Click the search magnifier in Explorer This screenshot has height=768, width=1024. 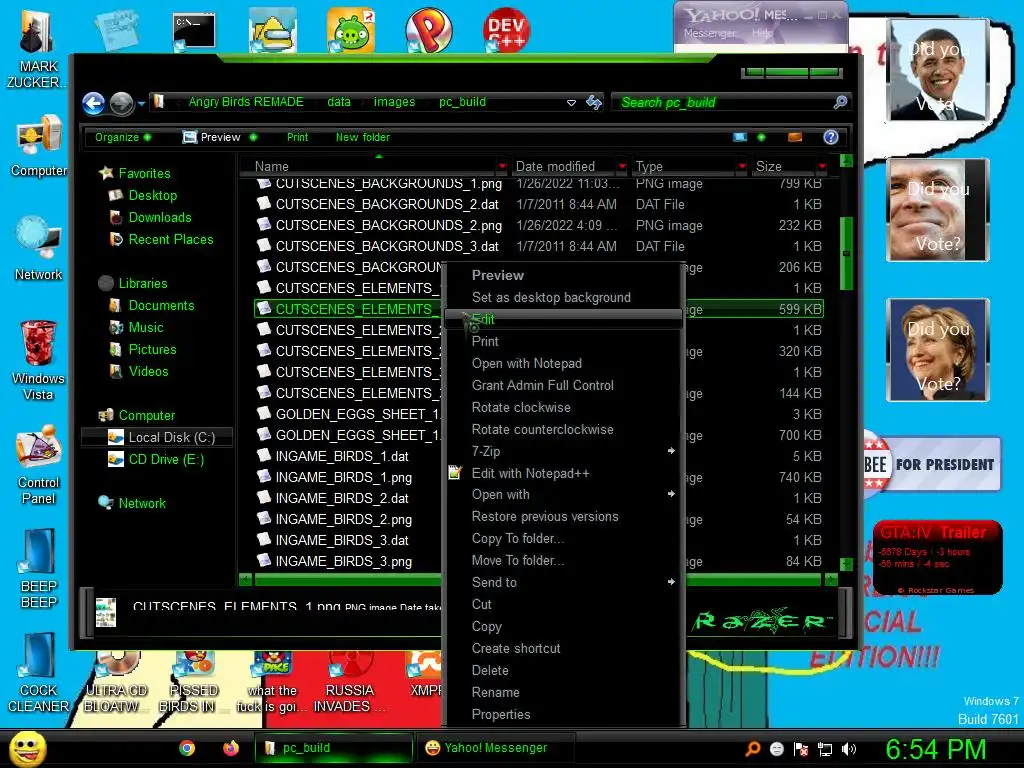840,102
